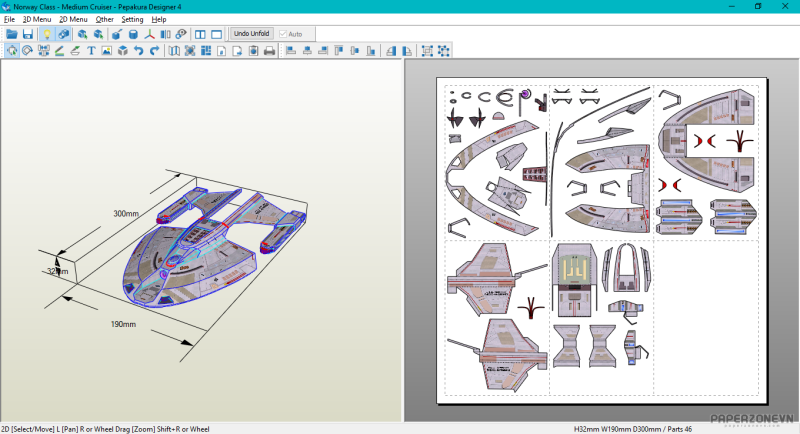The image size is (800, 434).
Task: Toggle the Auto checkbox
Action: pos(284,34)
